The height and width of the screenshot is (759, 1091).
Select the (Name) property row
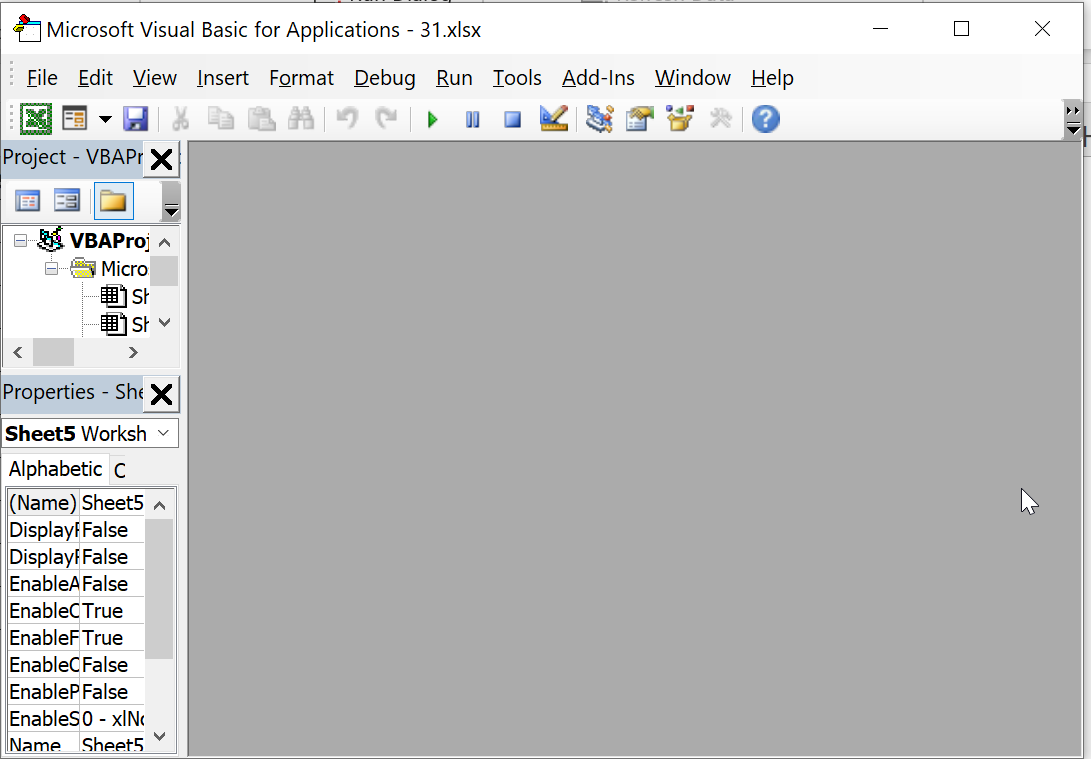[77, 503]
